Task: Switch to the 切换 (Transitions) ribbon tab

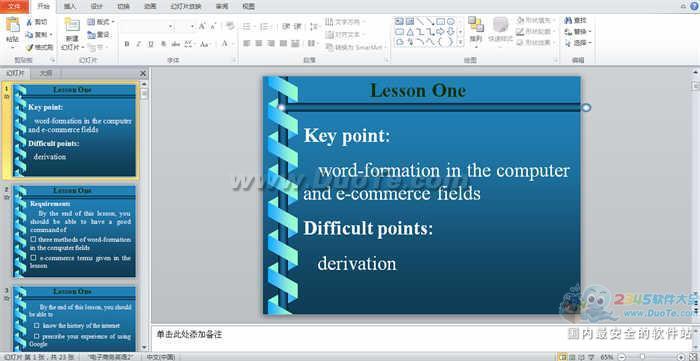Action: coord(123,6)
